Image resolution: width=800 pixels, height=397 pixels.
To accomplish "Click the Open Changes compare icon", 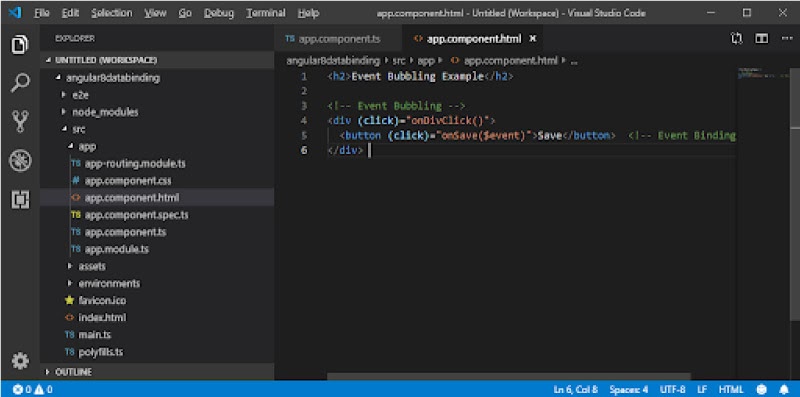I will point(736,39).
